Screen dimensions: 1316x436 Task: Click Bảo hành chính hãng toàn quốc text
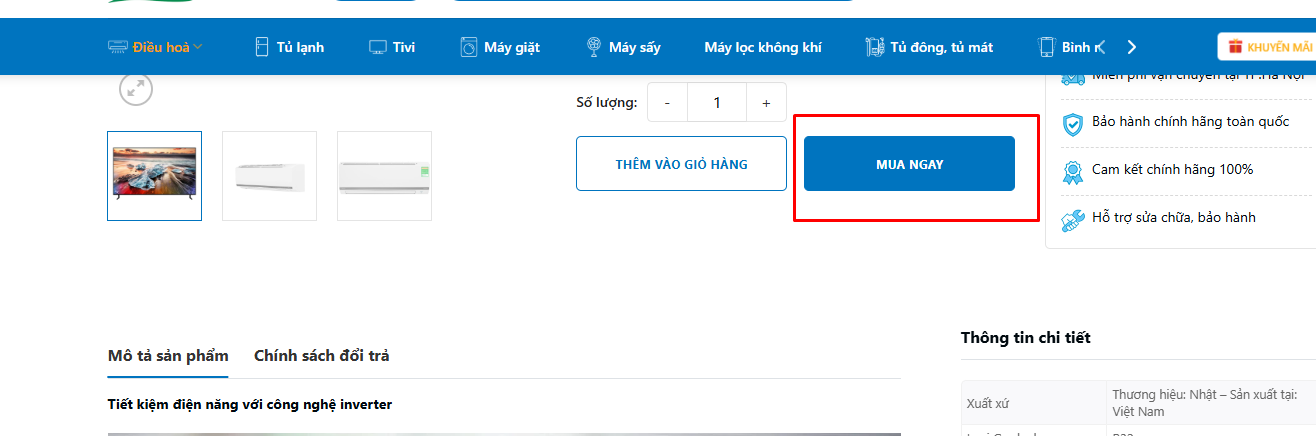point(1191,122)
